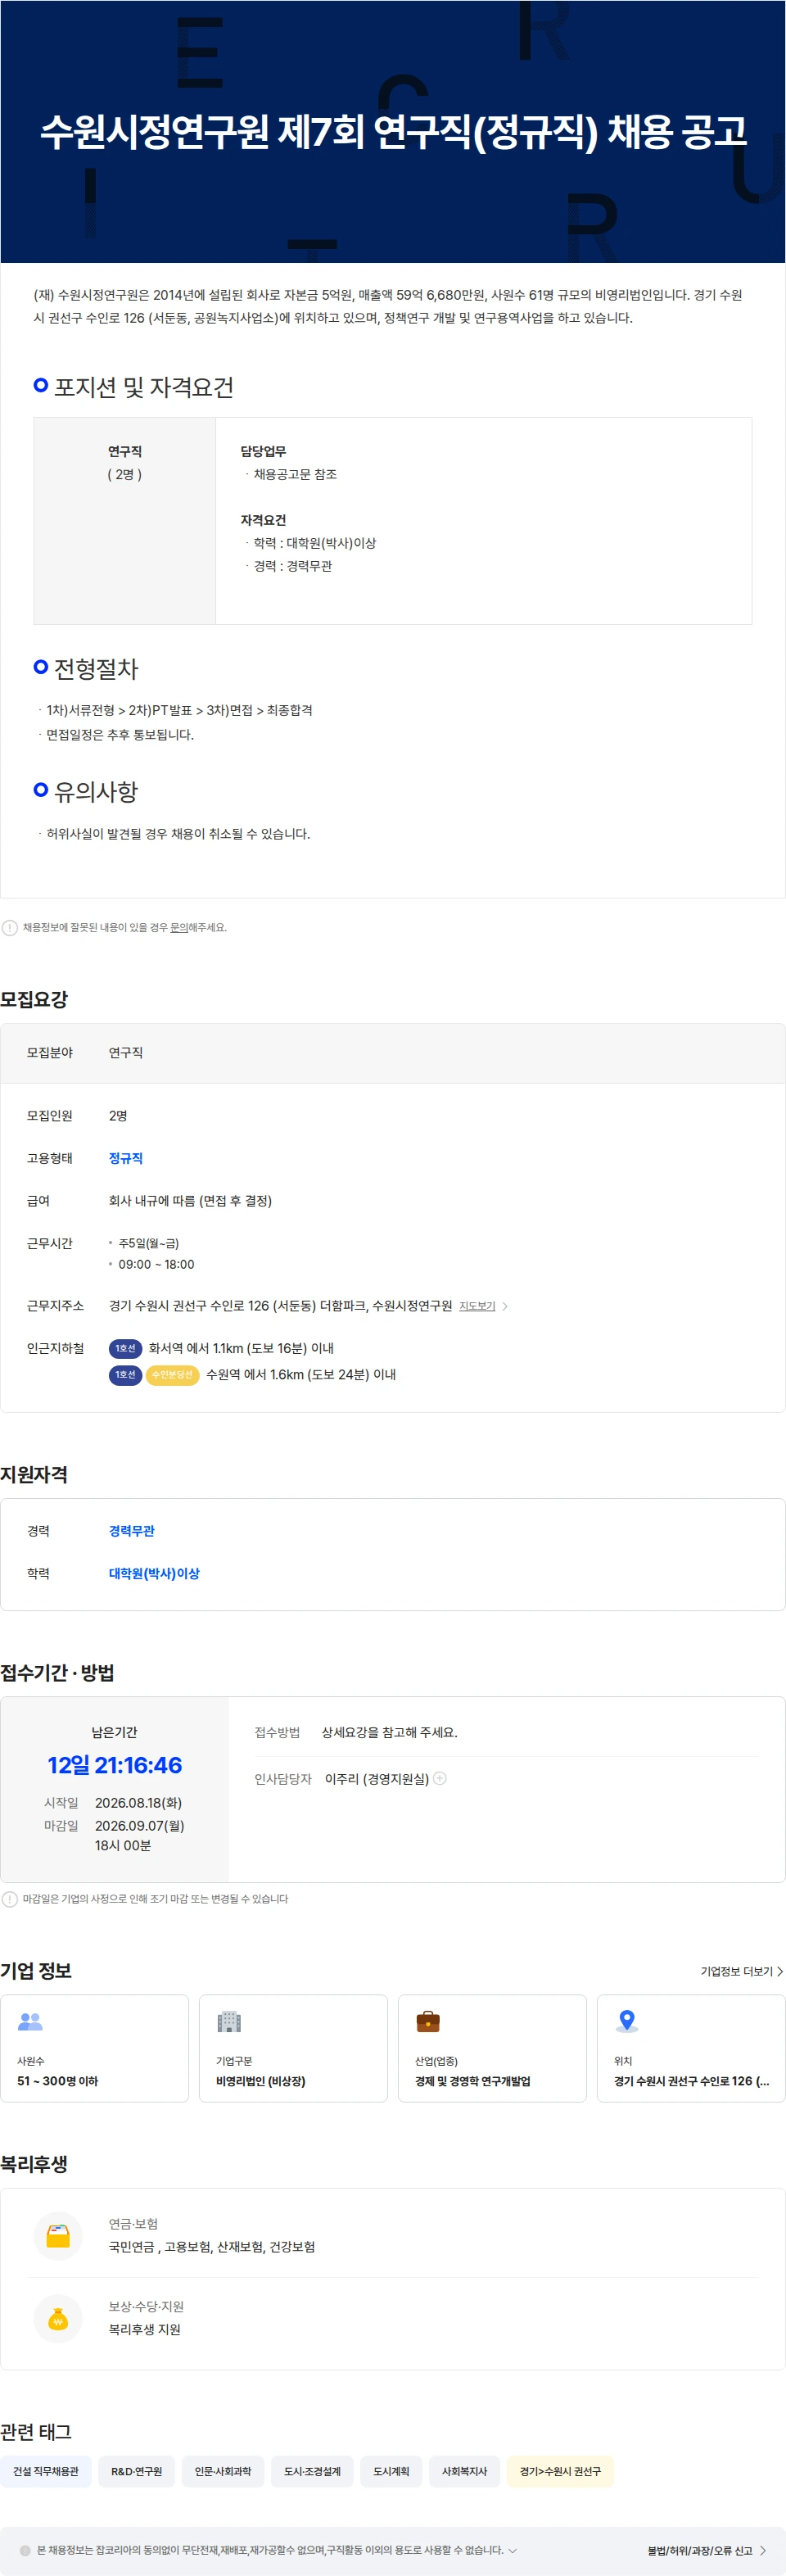
Task: Click the 시작일 2026.08.18(화) date
Action: click(138, 1803)
